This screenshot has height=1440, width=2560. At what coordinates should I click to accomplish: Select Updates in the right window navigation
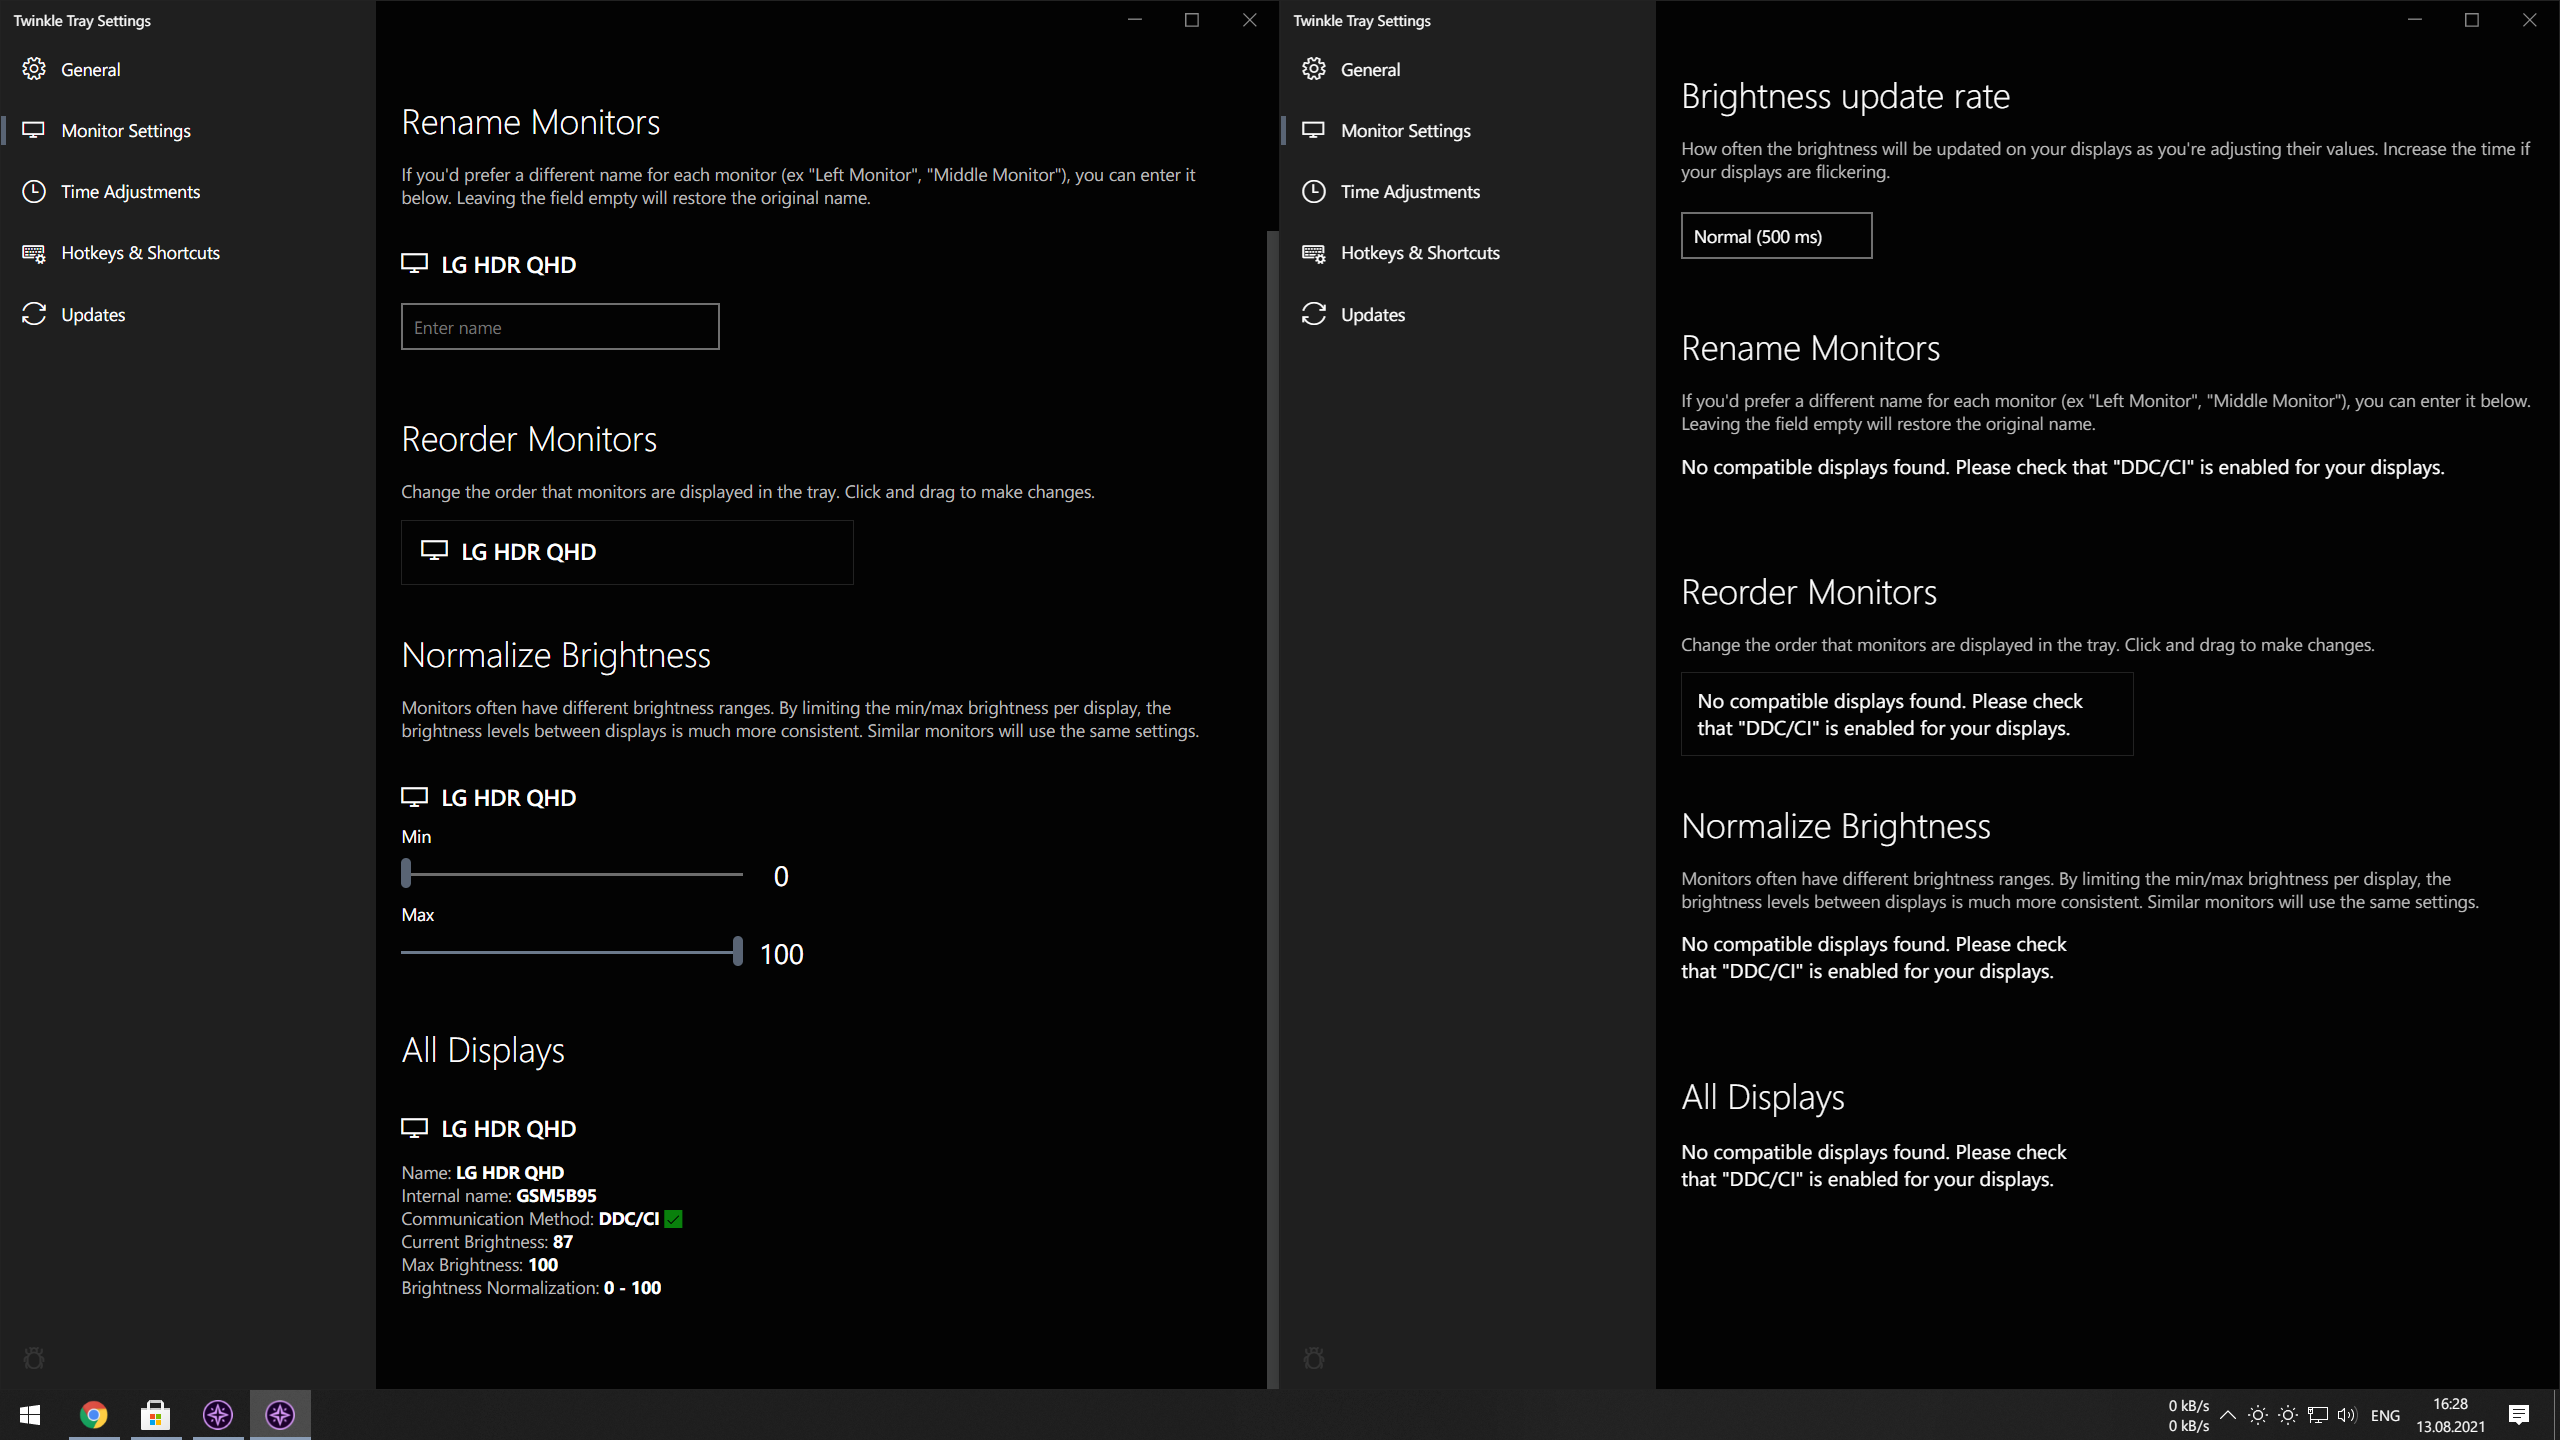[x=1370, y=314]
